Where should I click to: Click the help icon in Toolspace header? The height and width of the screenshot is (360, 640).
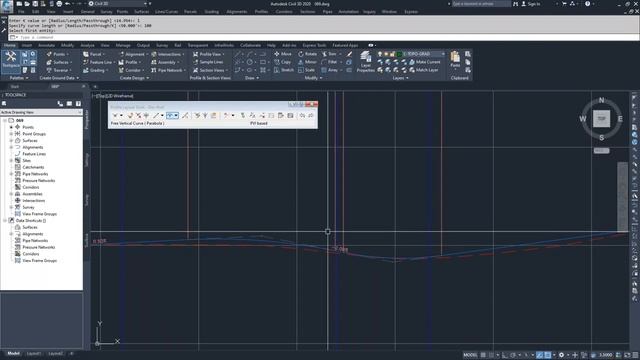pyautogui.click(x=78, y=104)
